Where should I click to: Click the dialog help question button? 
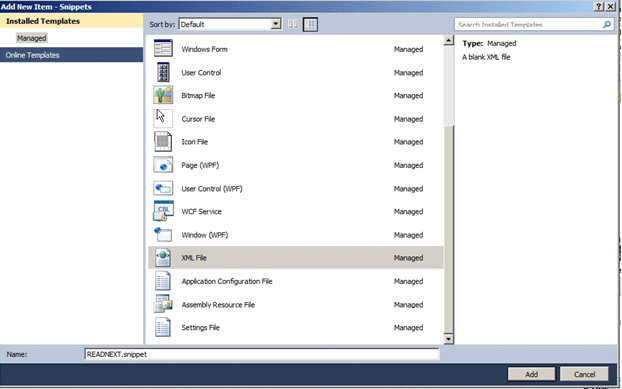pos(599,6)
